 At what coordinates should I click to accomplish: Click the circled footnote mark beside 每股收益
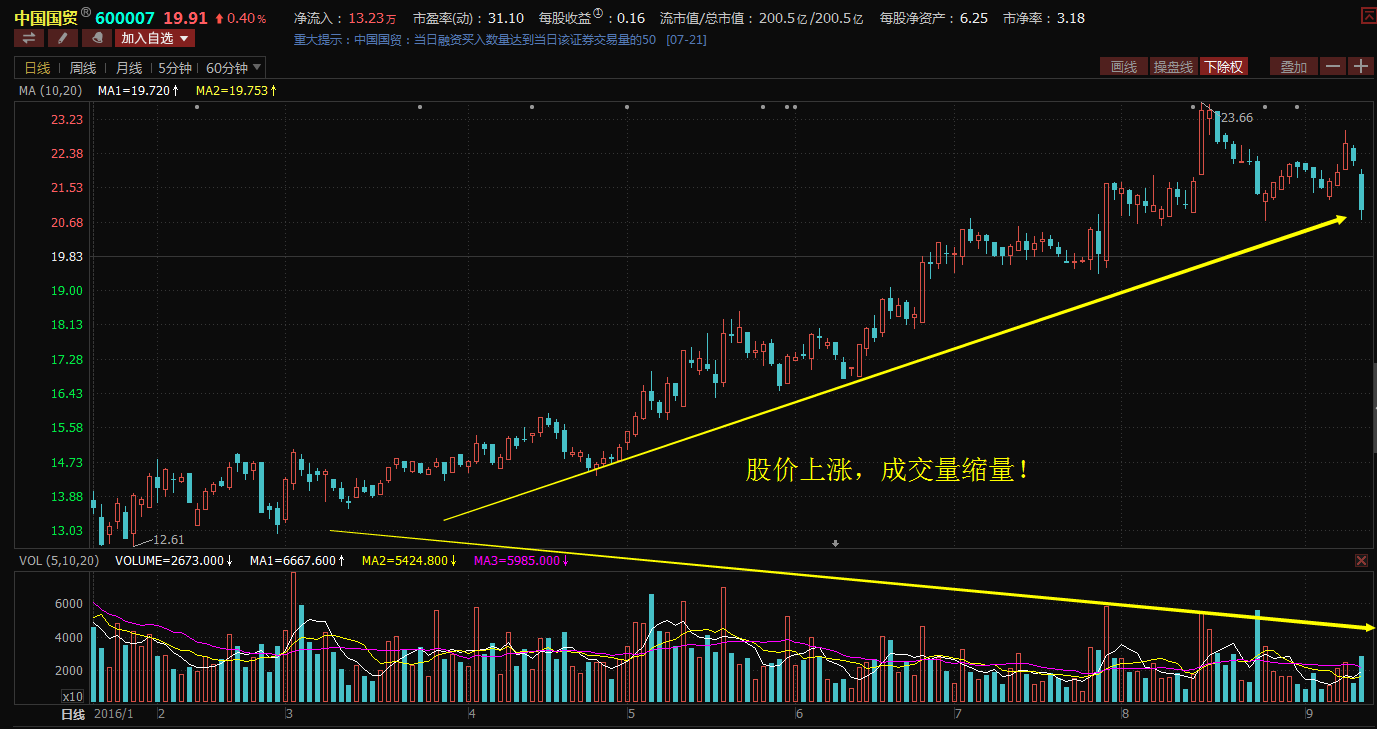(598, 14)
